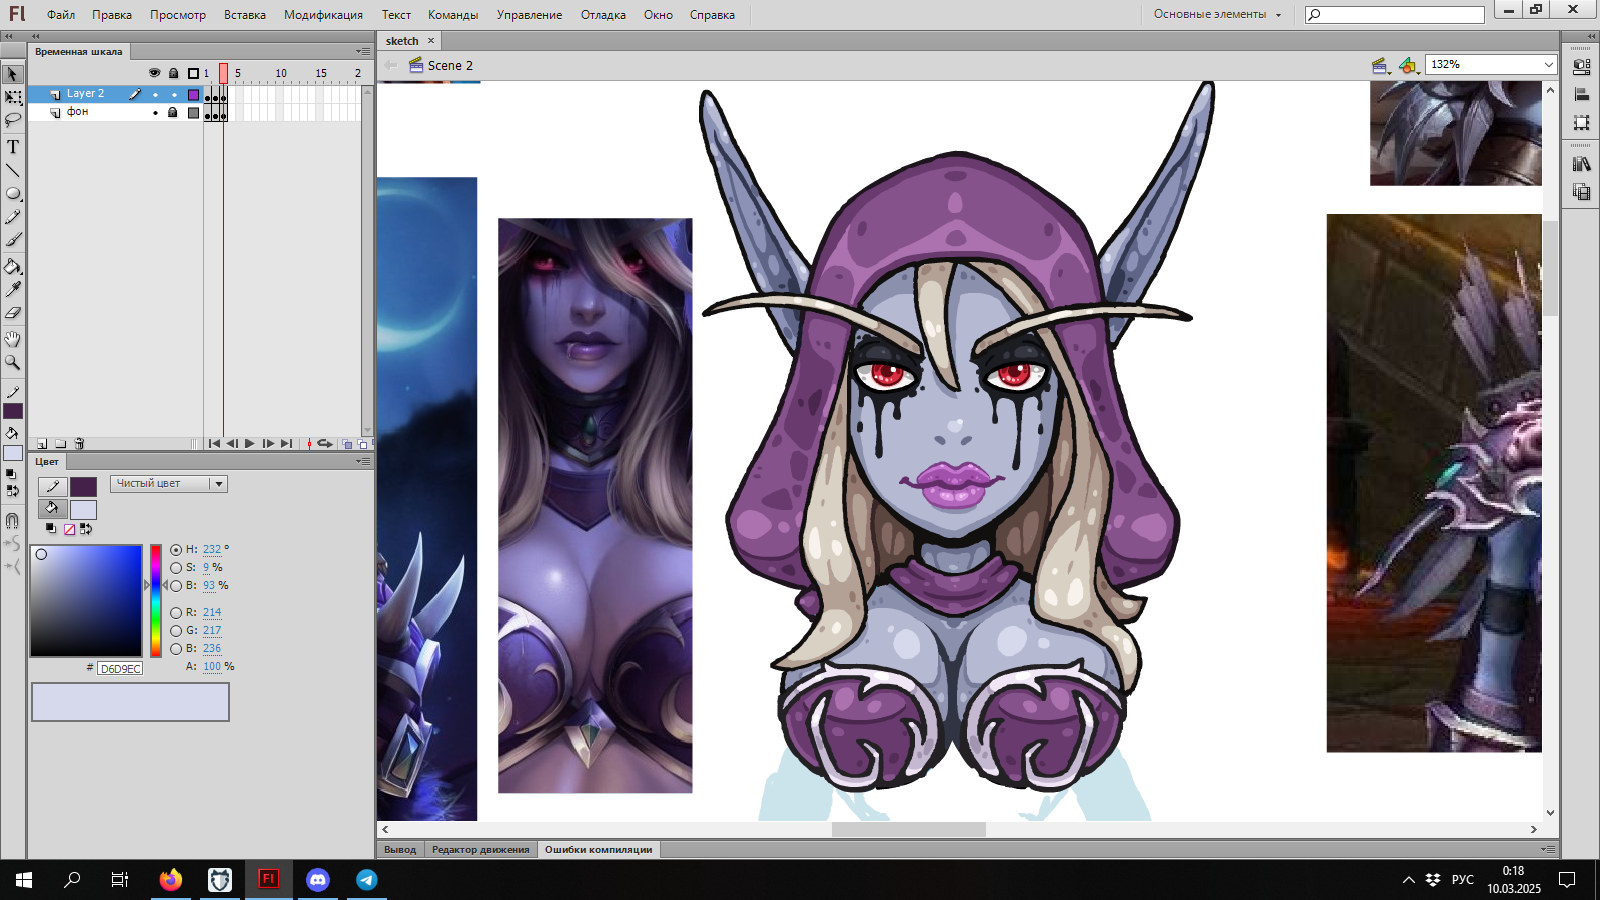Unlock the фон layer
This screenshot has width=1600, height=900.
(x=173, y=113)
